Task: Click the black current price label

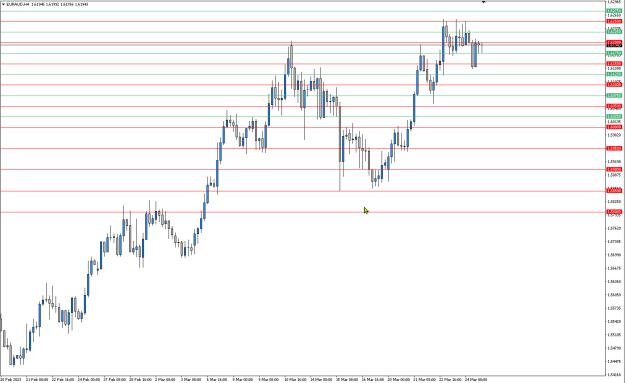Action: (x=613, y=46)
